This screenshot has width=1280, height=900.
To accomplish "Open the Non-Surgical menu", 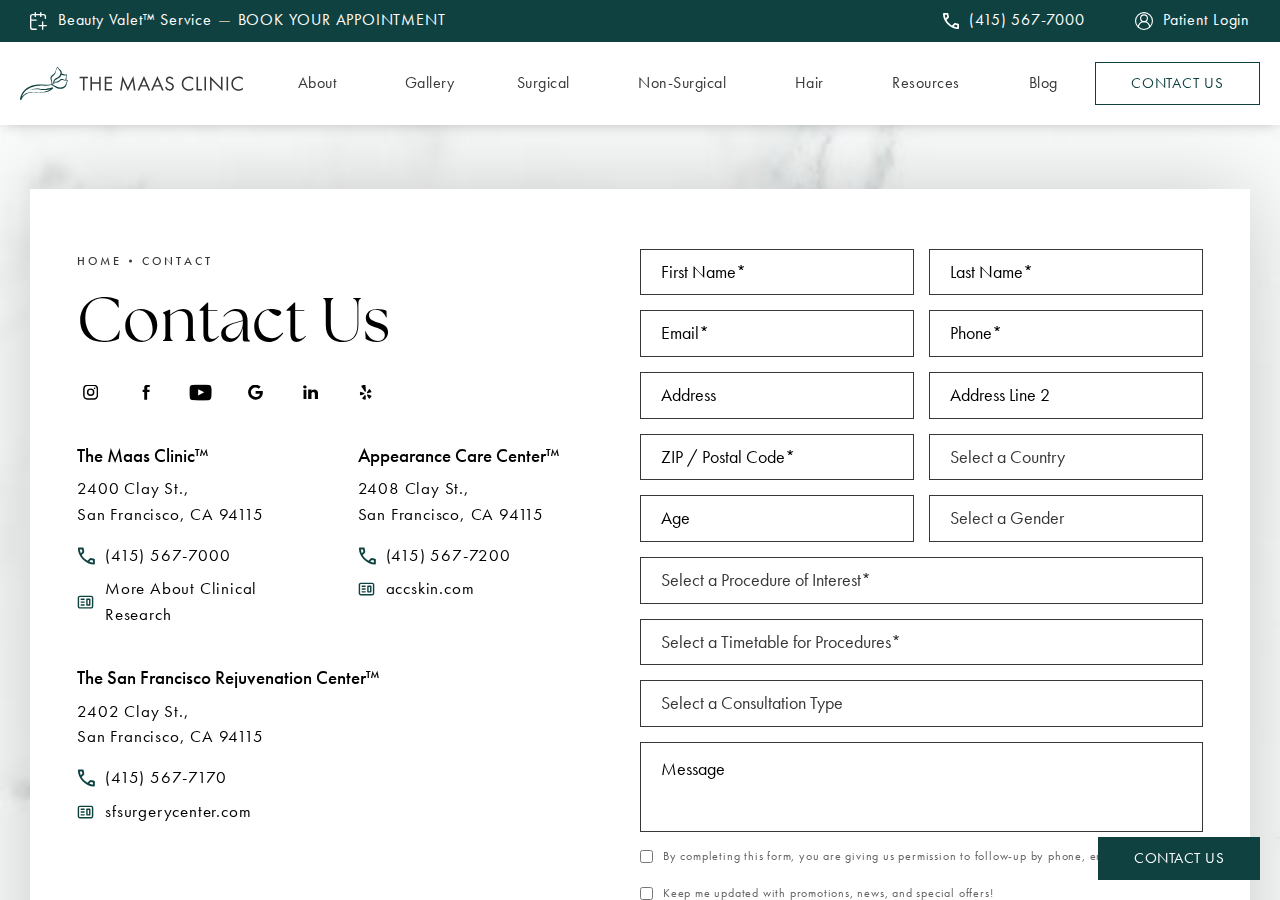I will pyautogui.click(x=682, y=83).
